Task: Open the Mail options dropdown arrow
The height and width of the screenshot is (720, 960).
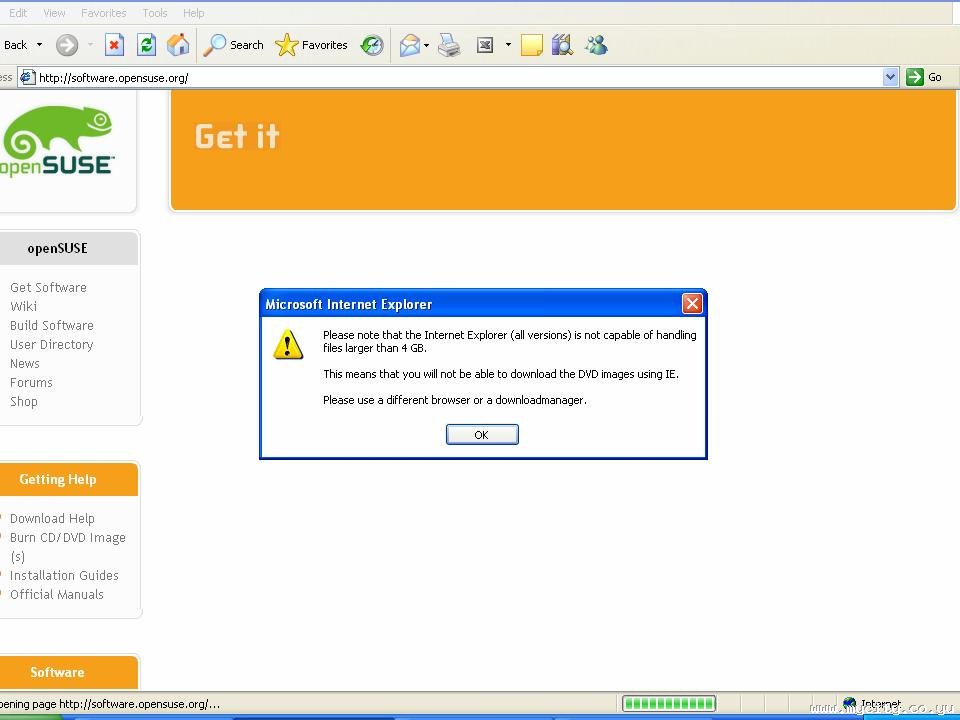Action: point(427,45)
